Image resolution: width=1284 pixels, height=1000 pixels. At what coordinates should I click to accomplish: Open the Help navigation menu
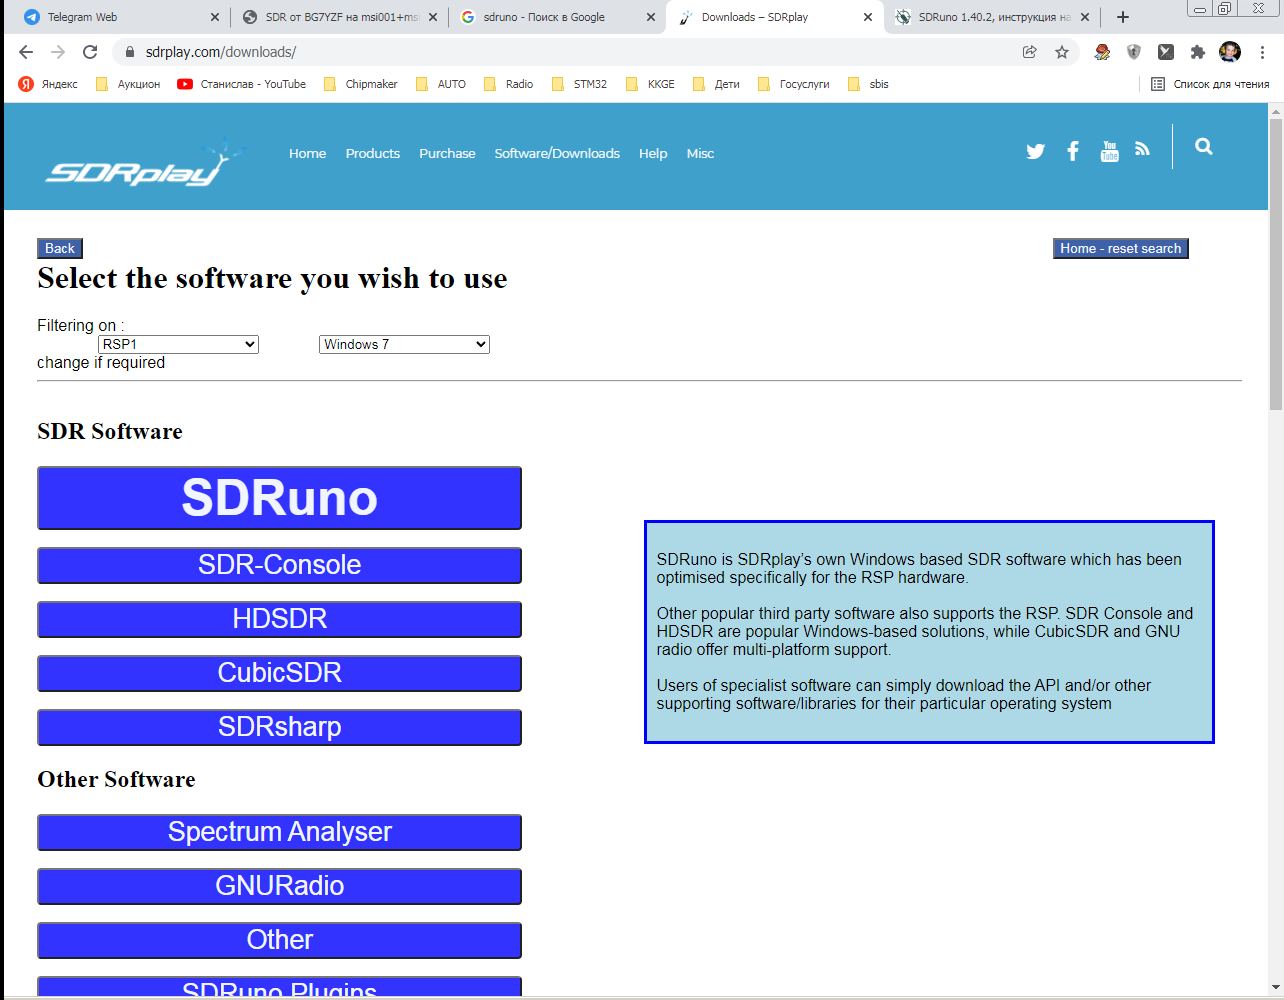coord(653,153)
